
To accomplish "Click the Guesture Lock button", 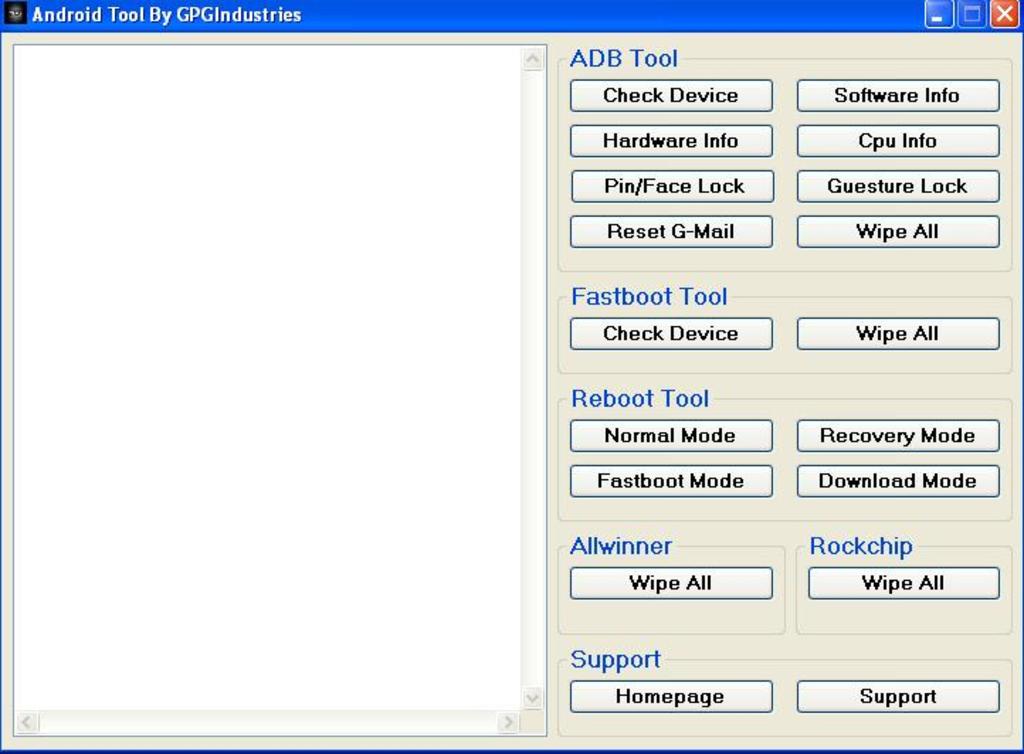I will tap(898, 186).
